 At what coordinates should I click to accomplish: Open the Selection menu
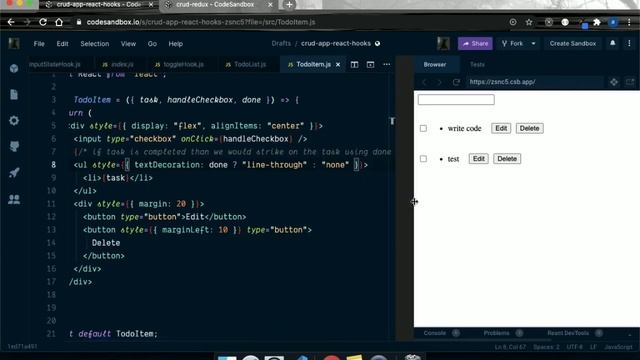pos(95,44)
